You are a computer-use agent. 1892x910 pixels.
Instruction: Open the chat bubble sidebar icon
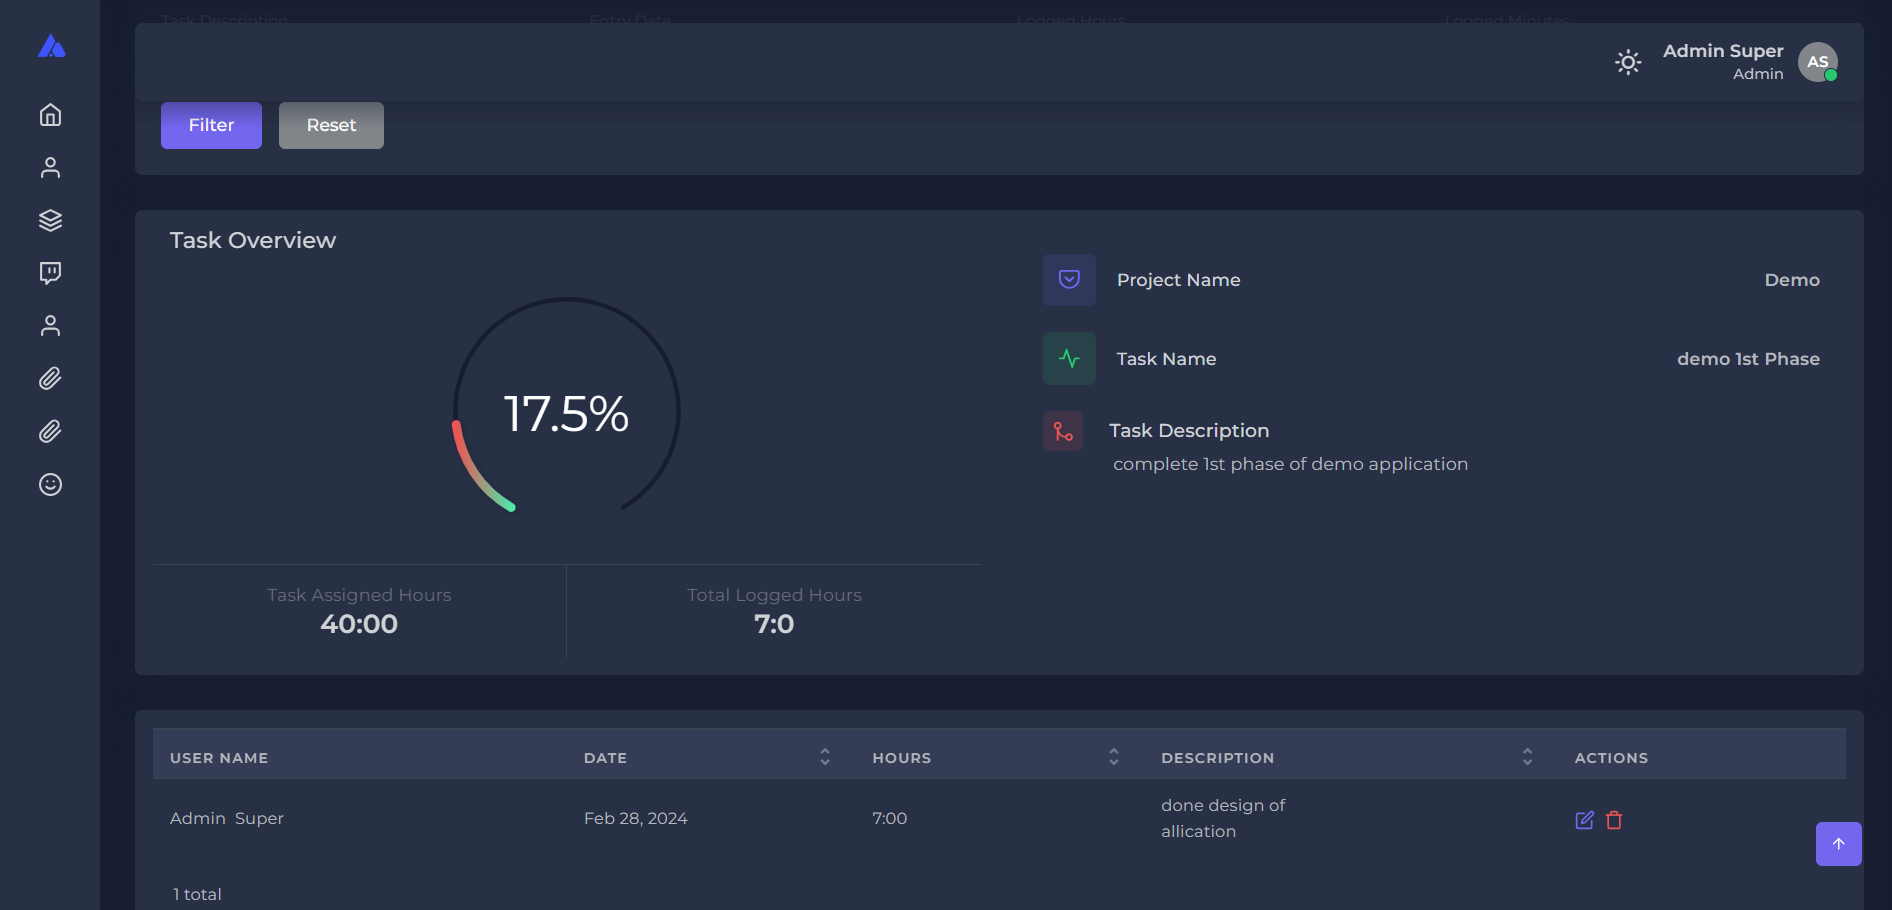(x=50, y=273)
